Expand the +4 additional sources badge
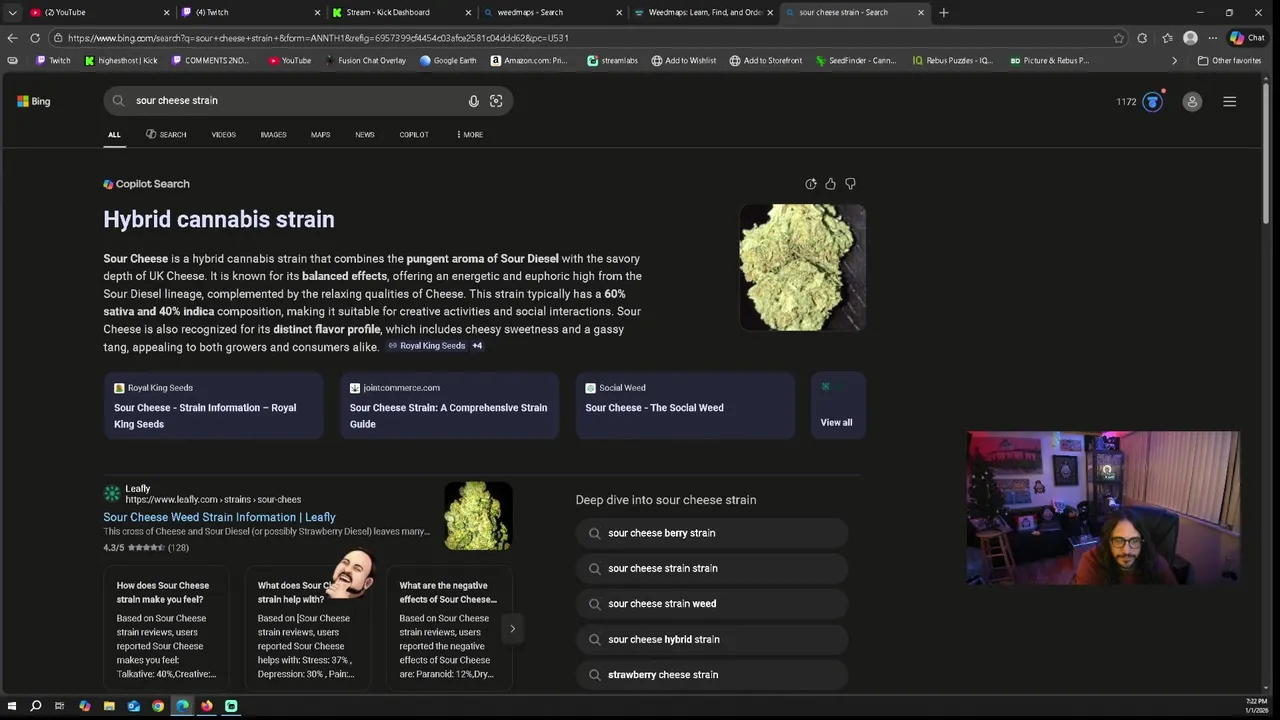This screenshot has width=1280, height=720. click(477, 346)
